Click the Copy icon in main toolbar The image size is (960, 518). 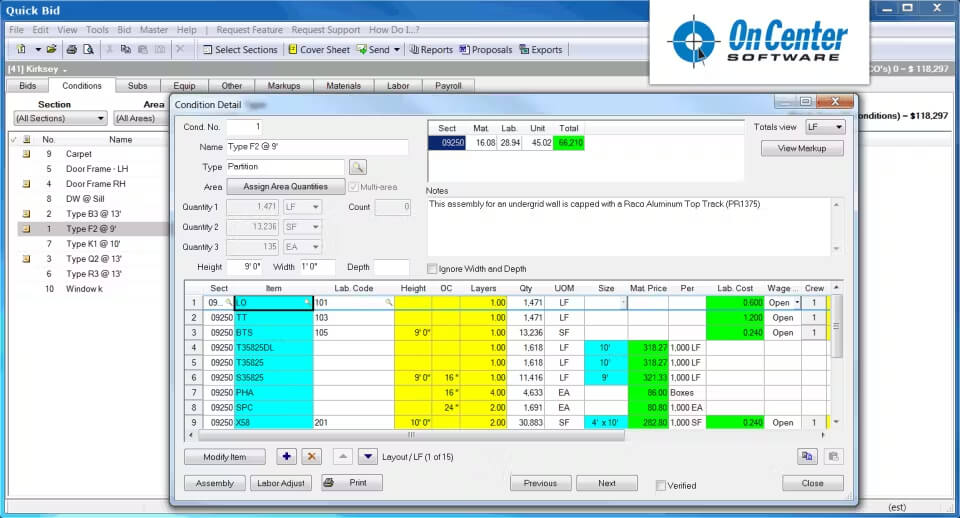[126, 49]
